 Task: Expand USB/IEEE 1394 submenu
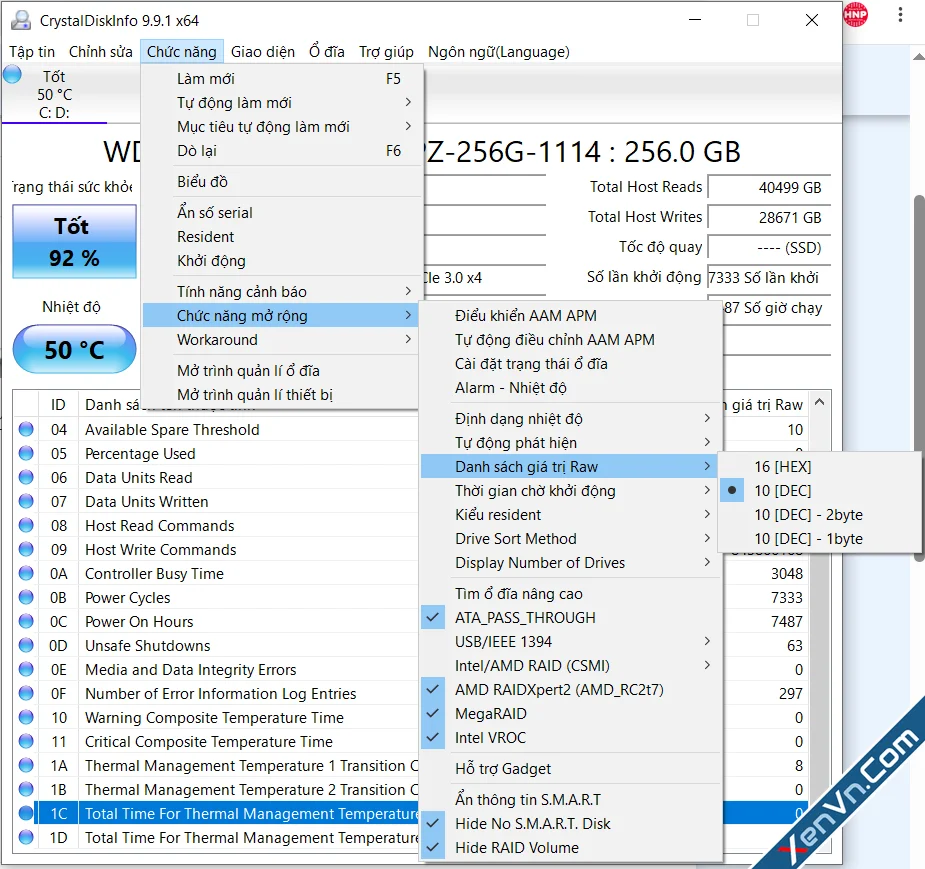[x=571, y=641]
